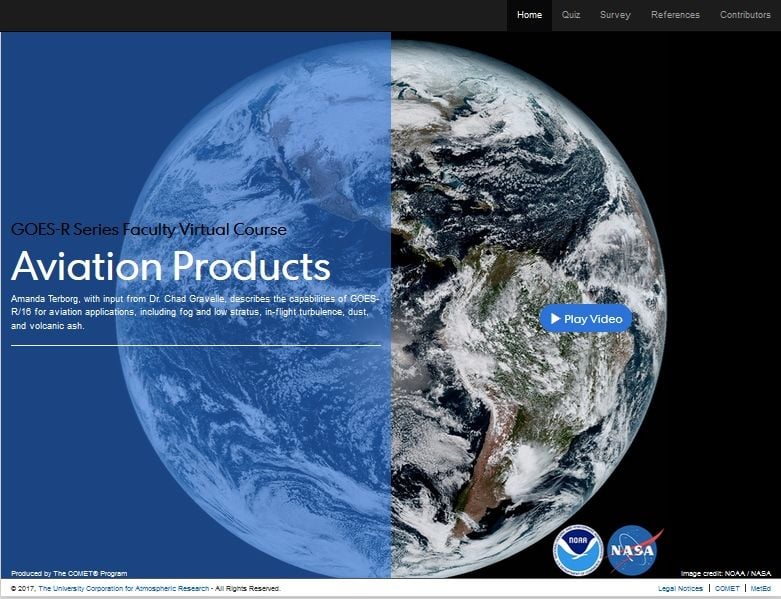Click the GOES-R Series Faculty Virtual Course subtitle
The height and width of the screenshot is (599, 781).
[149, 230]
